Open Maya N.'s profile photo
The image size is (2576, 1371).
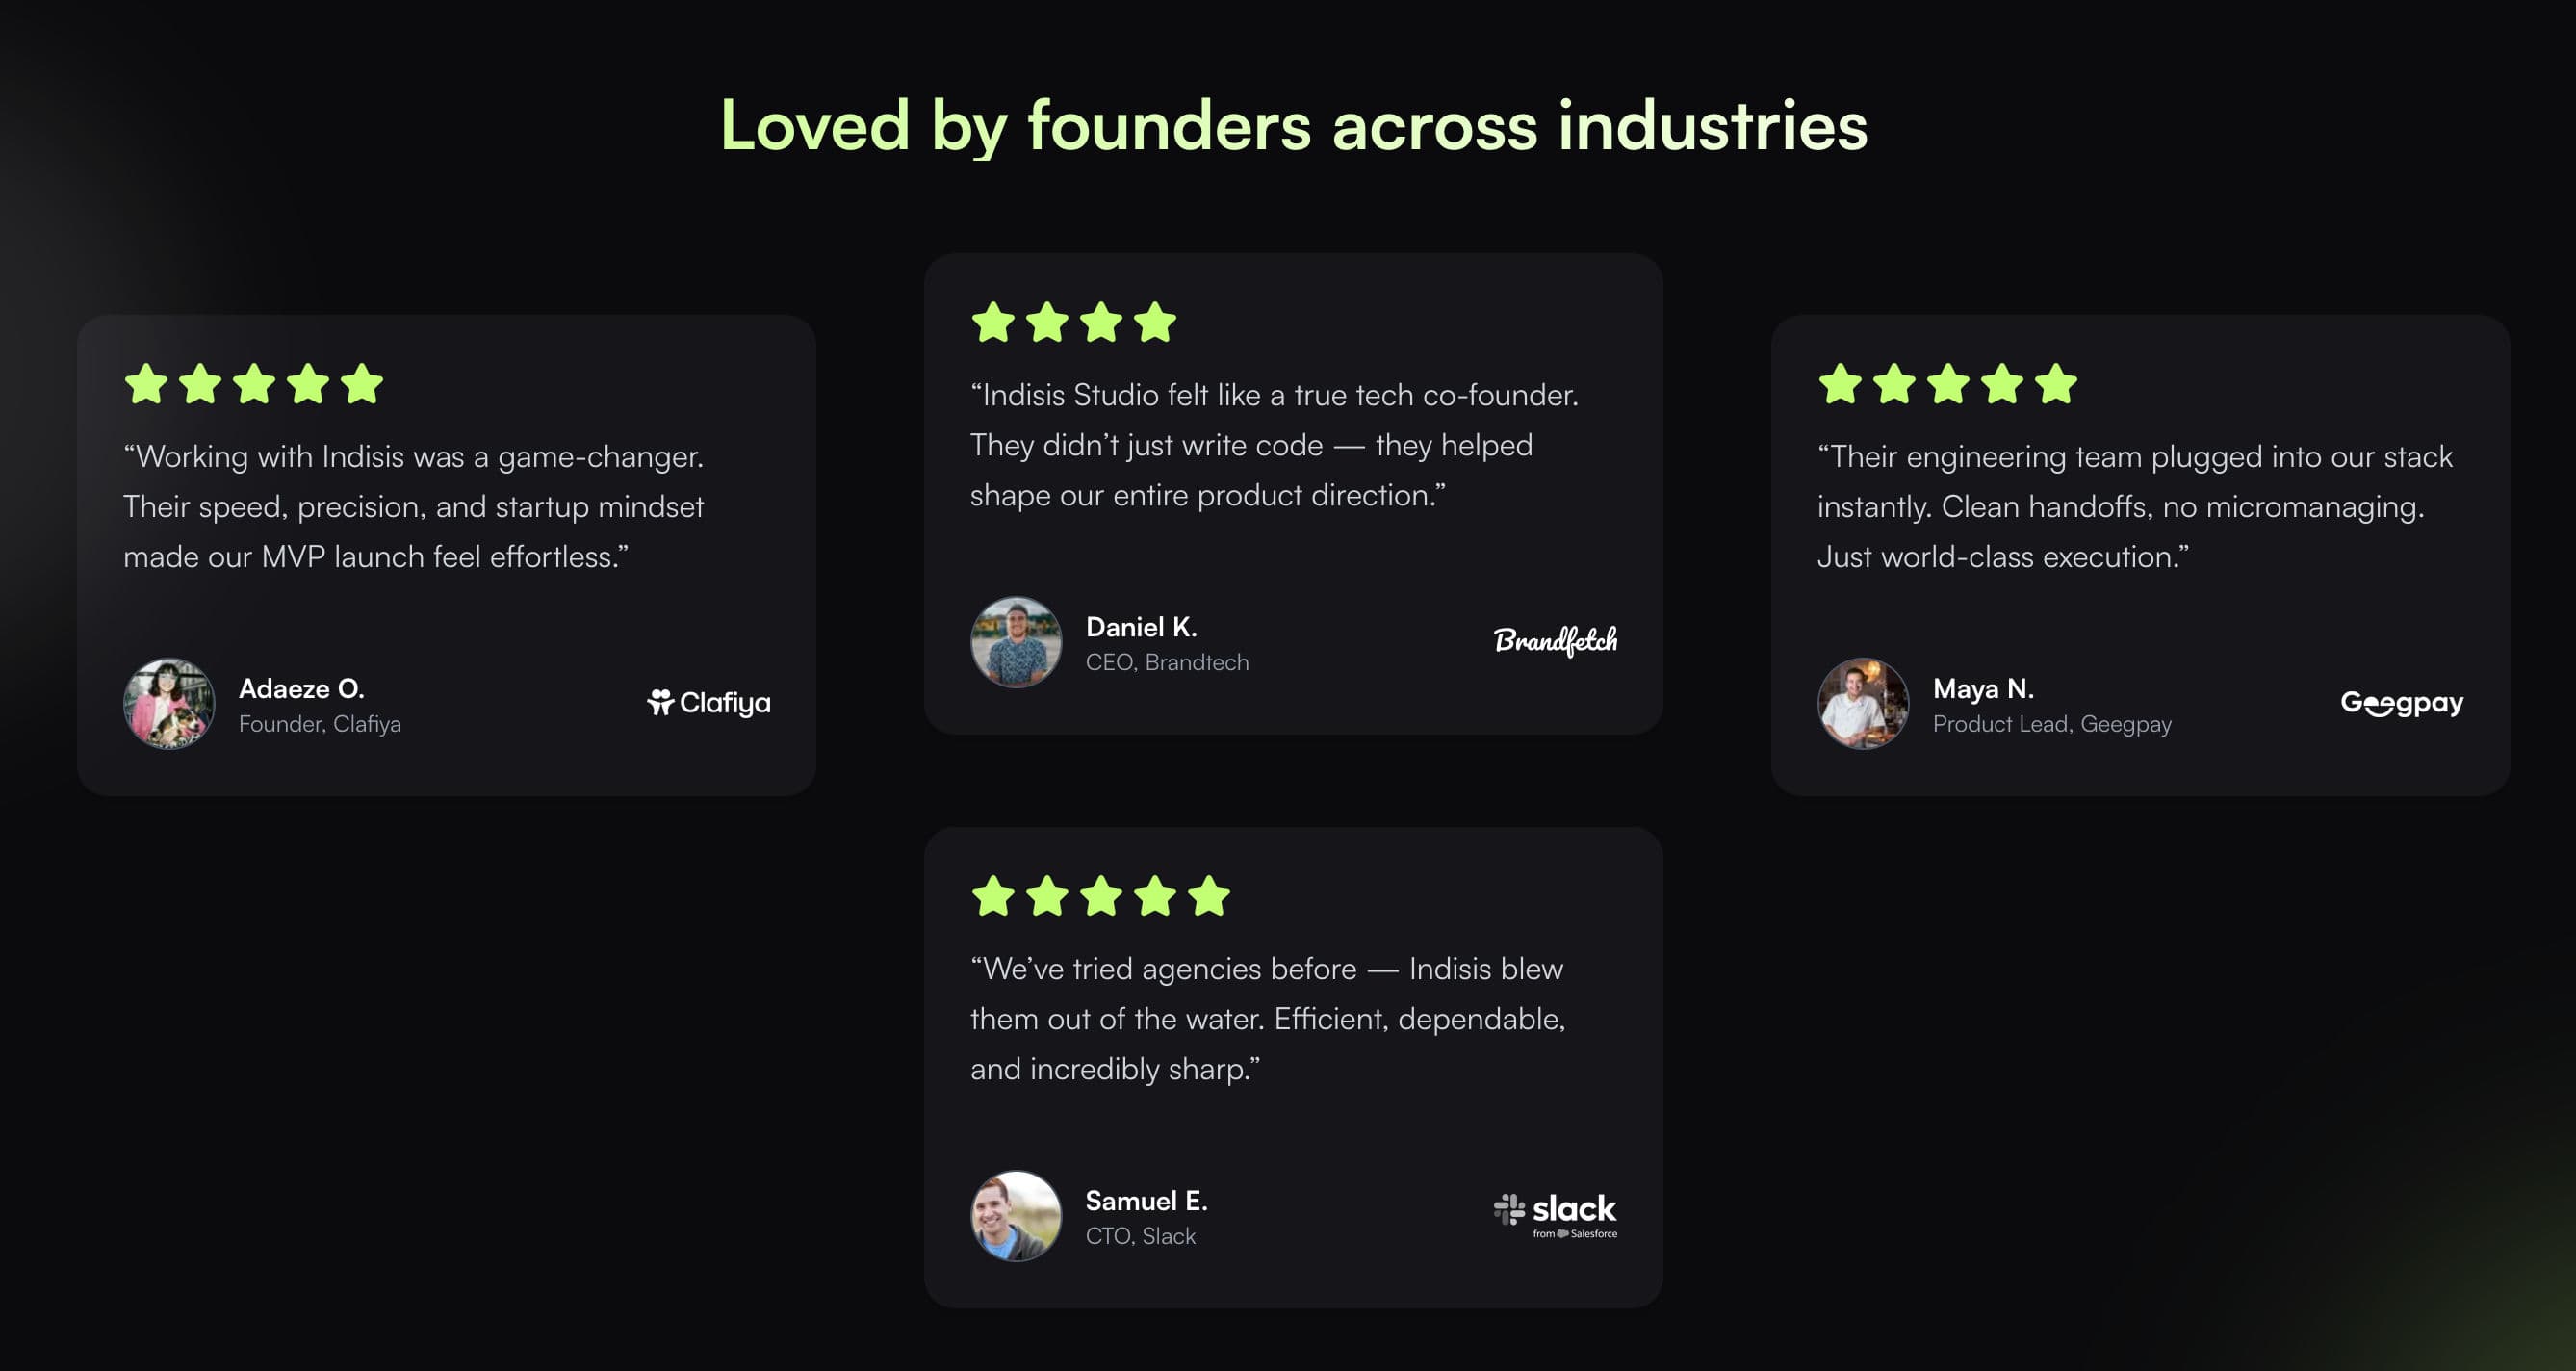pos(1862,703)
